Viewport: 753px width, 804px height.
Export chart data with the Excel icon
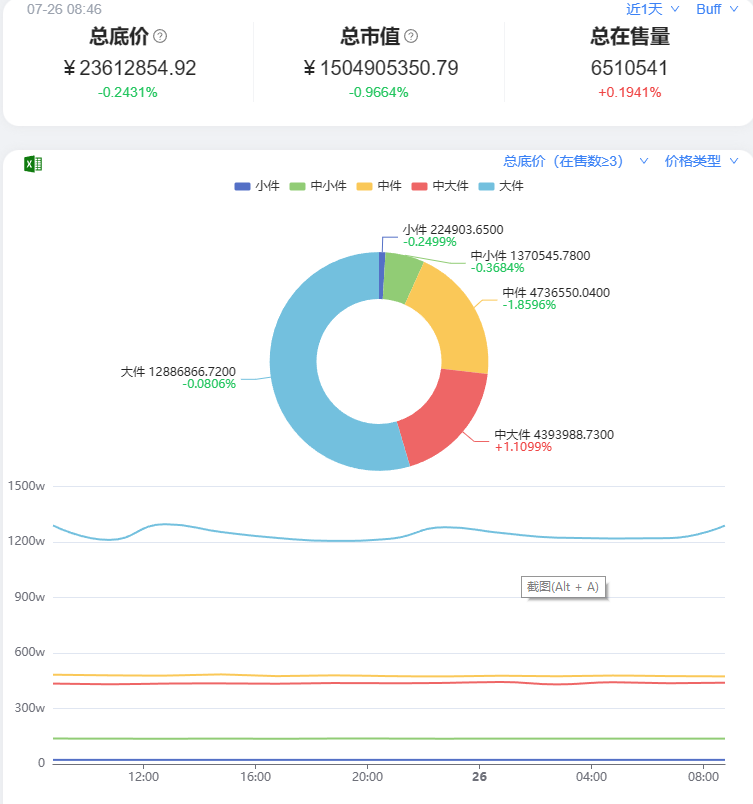[x=33, y=164]
